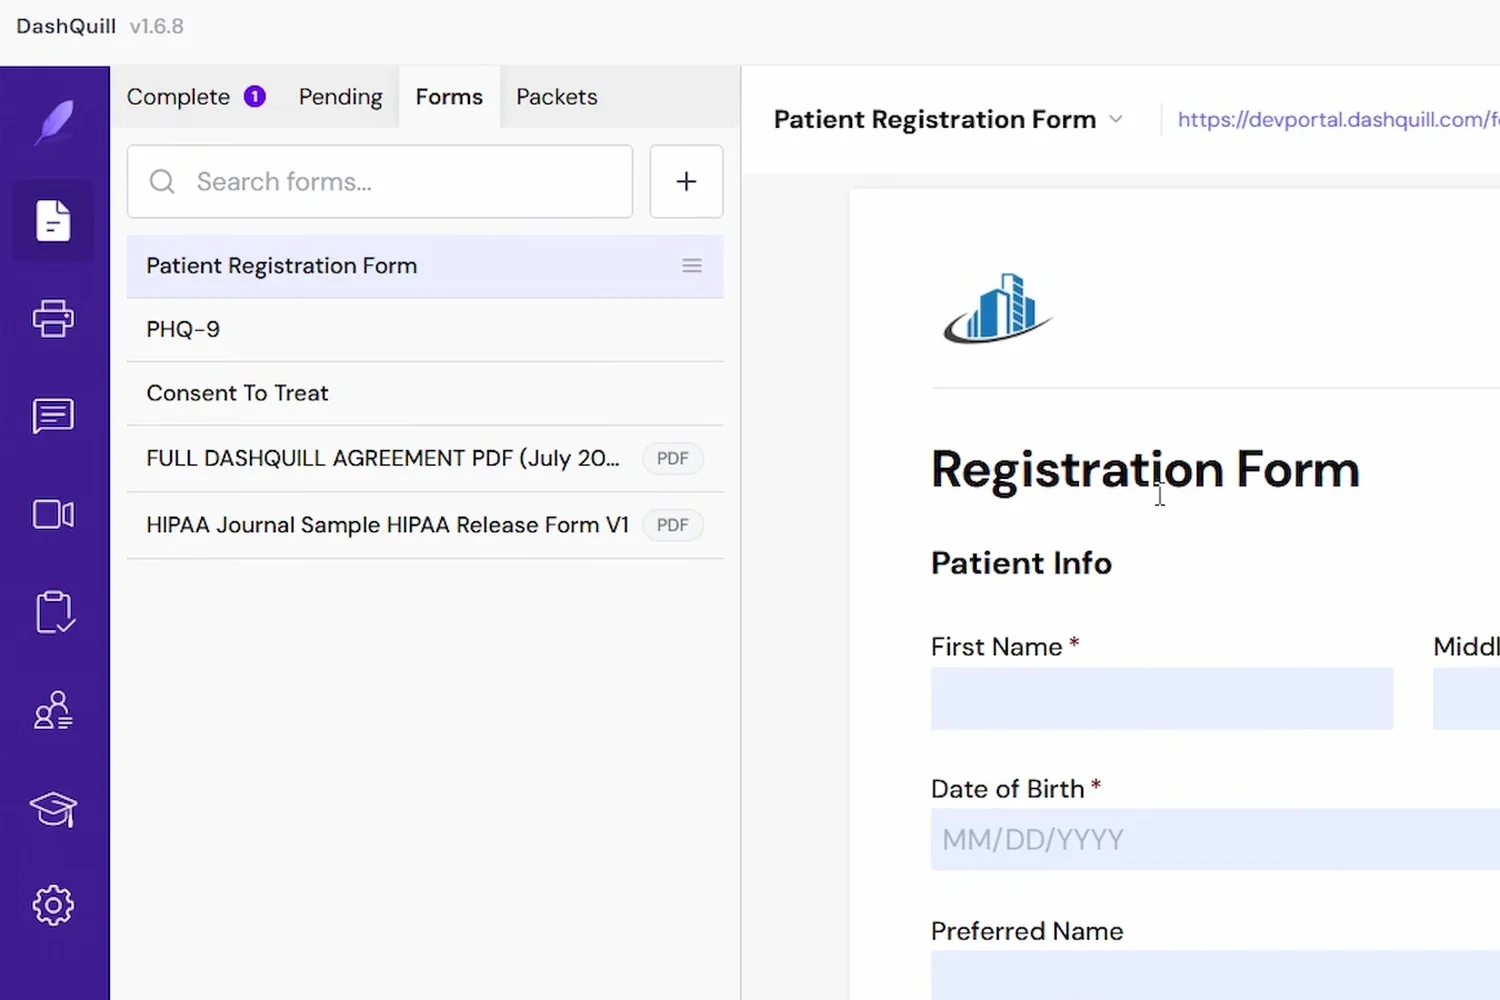Click the First Name input field

[1161, 698]
